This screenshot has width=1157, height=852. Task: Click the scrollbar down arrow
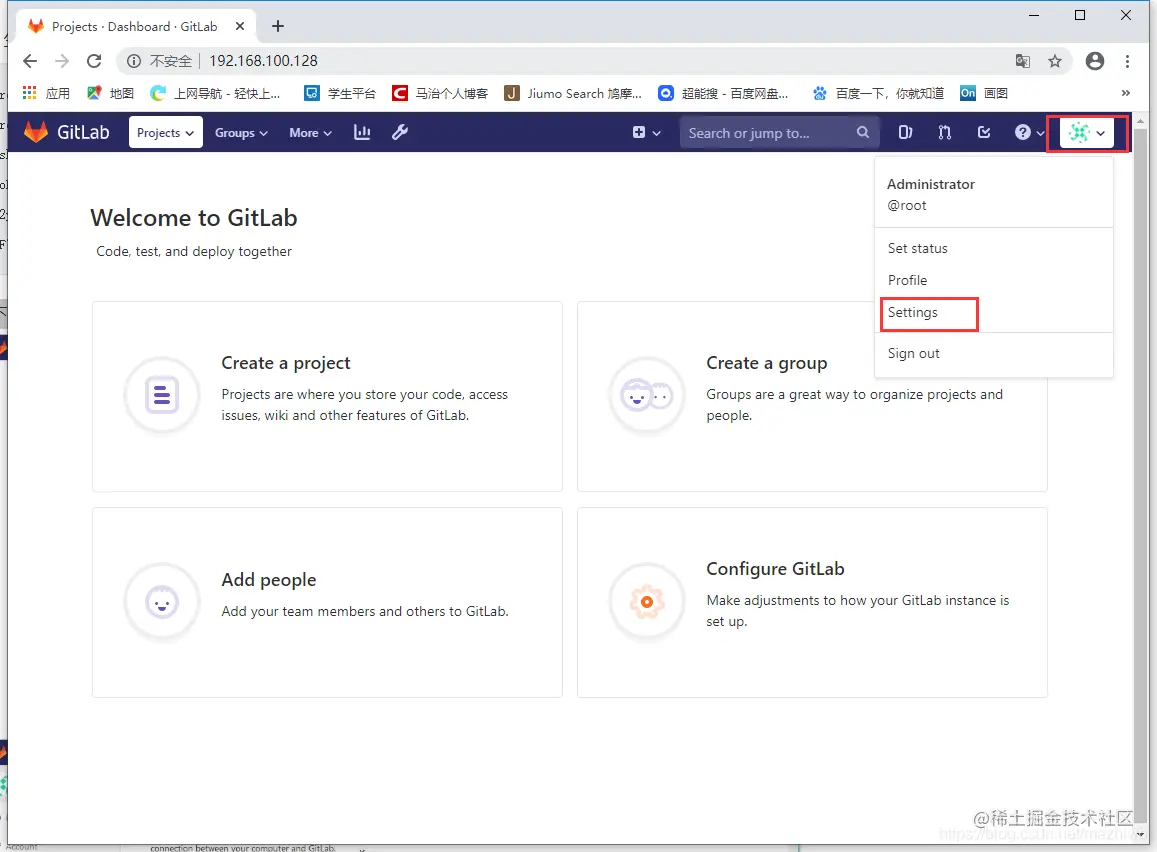tap(1140, 835)
